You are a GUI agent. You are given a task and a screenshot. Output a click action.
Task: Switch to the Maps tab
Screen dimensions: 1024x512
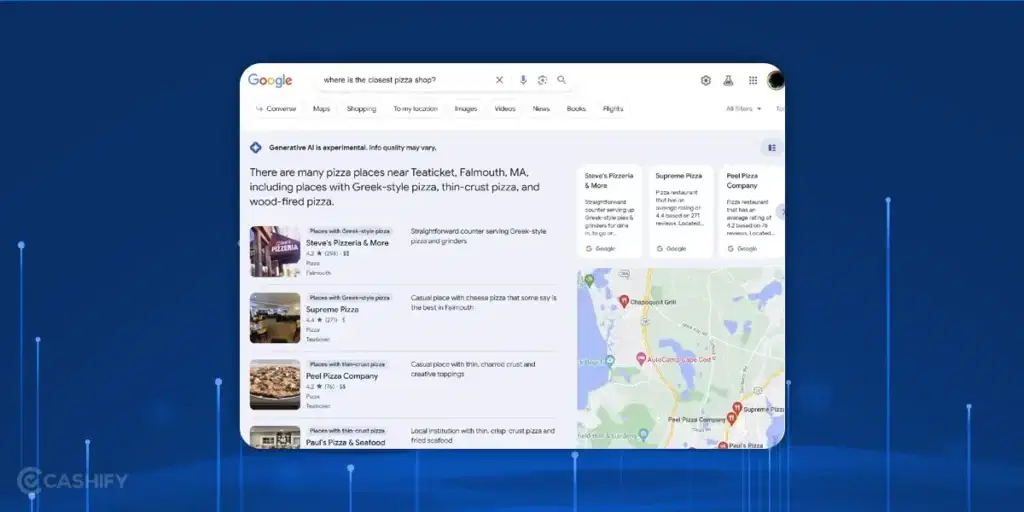[x=321, y=109]
